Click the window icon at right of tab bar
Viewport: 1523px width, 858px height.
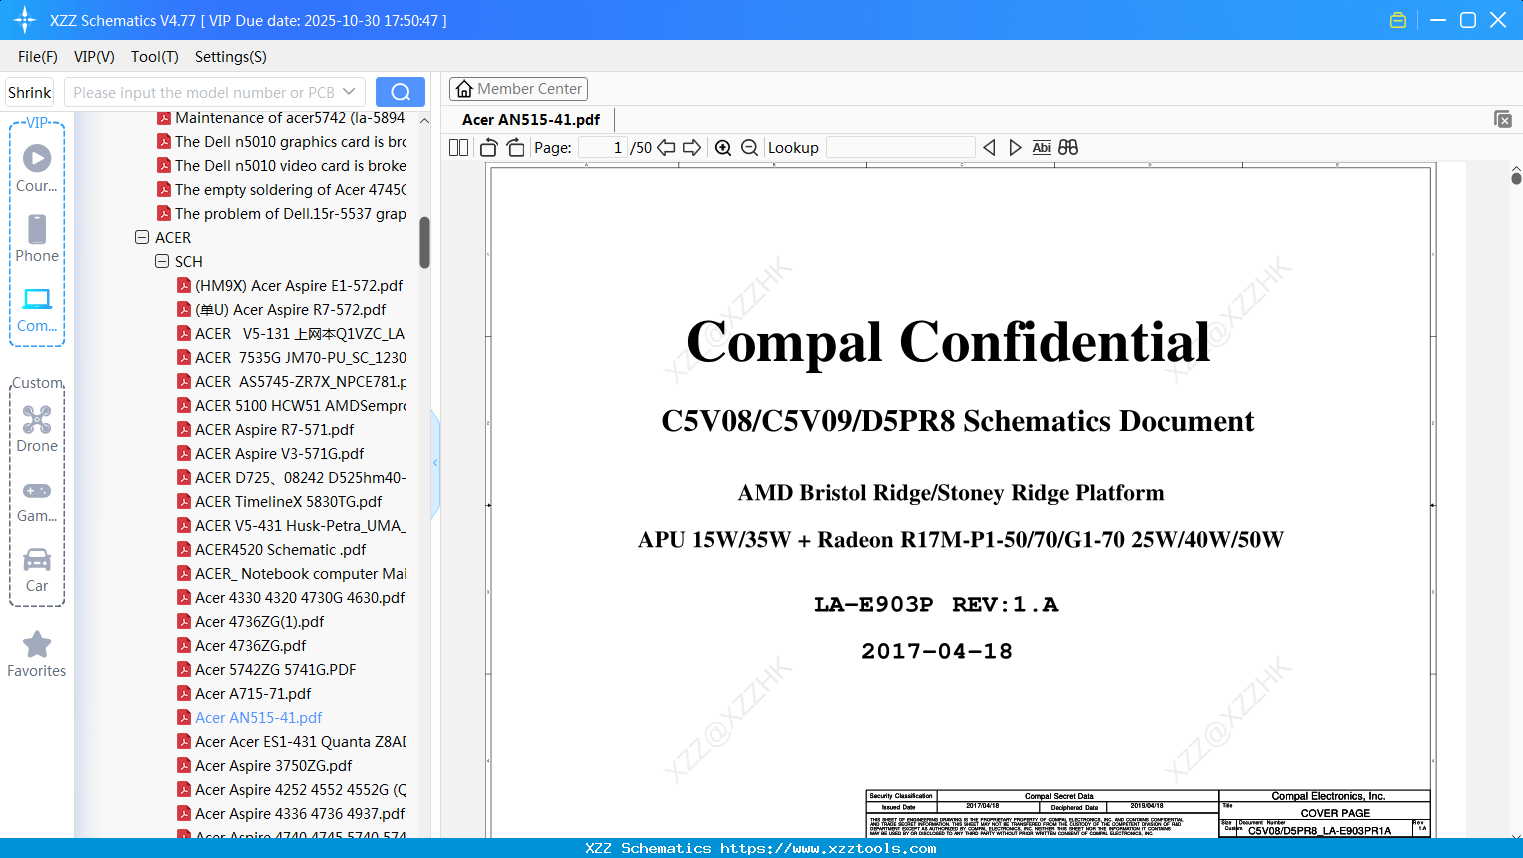click(1503, 119)
